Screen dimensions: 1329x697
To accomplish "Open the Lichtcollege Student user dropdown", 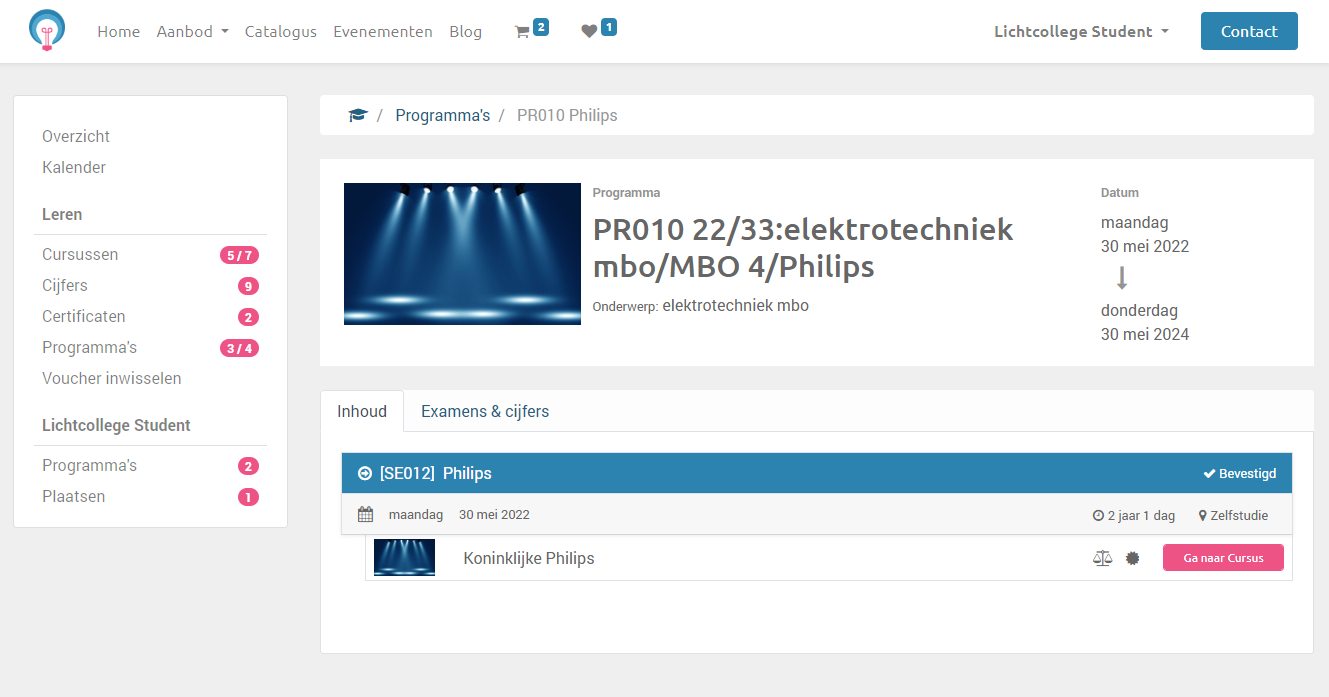I will click(x=1080, y=32).
